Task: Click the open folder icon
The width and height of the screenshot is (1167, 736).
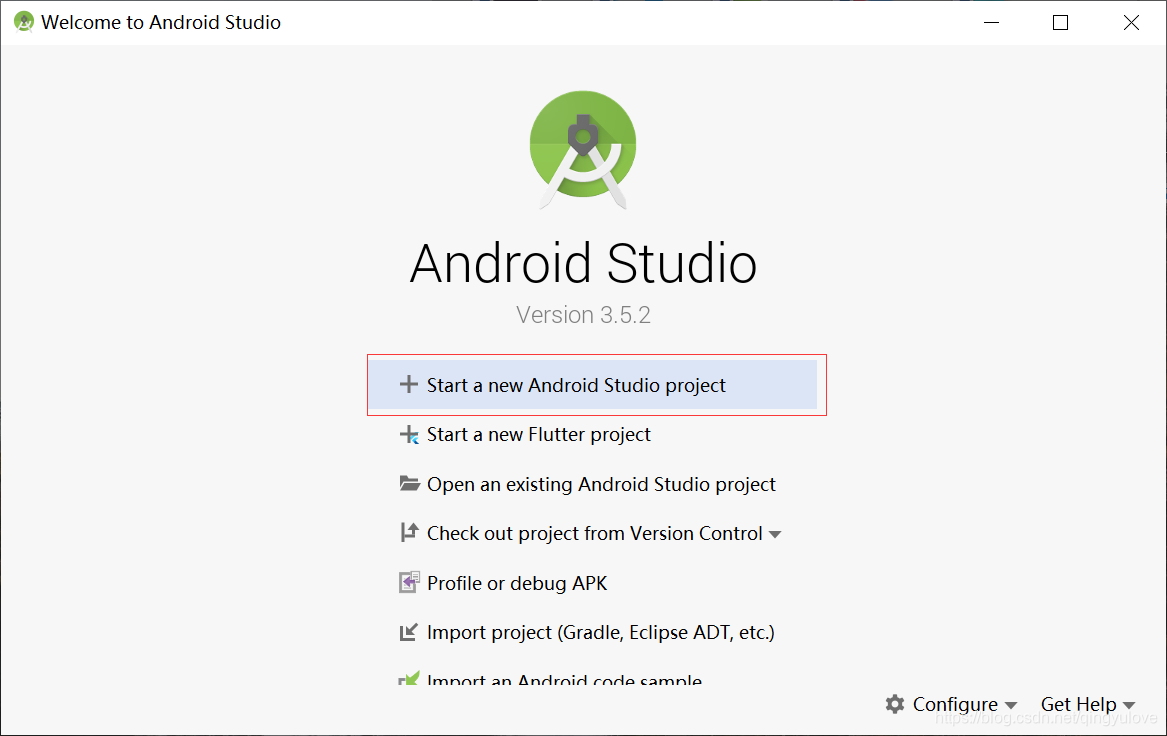Action: pyautogui.click(x=409, y=484)
